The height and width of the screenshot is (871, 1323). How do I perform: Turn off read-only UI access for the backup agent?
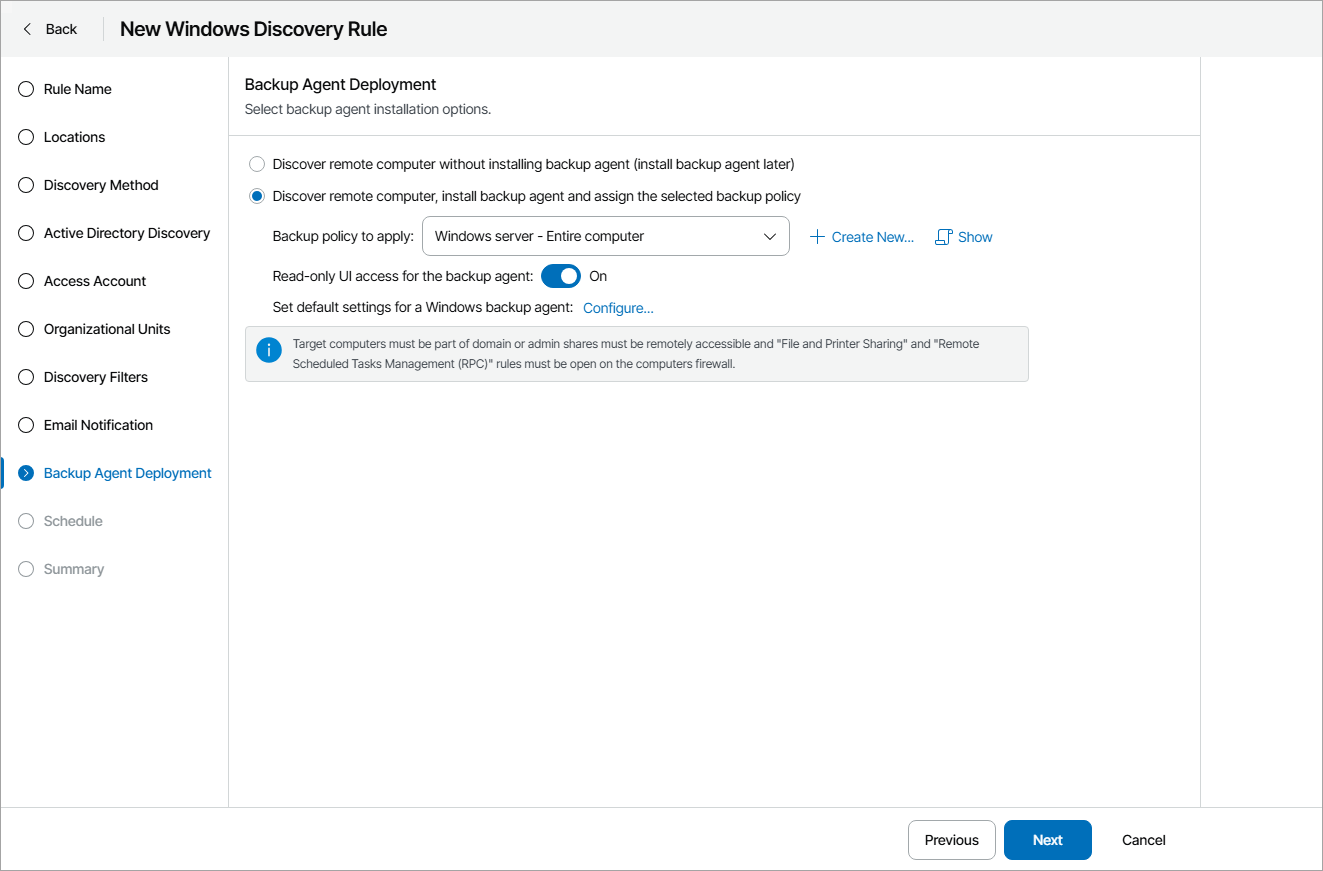[x=560, y=276]
